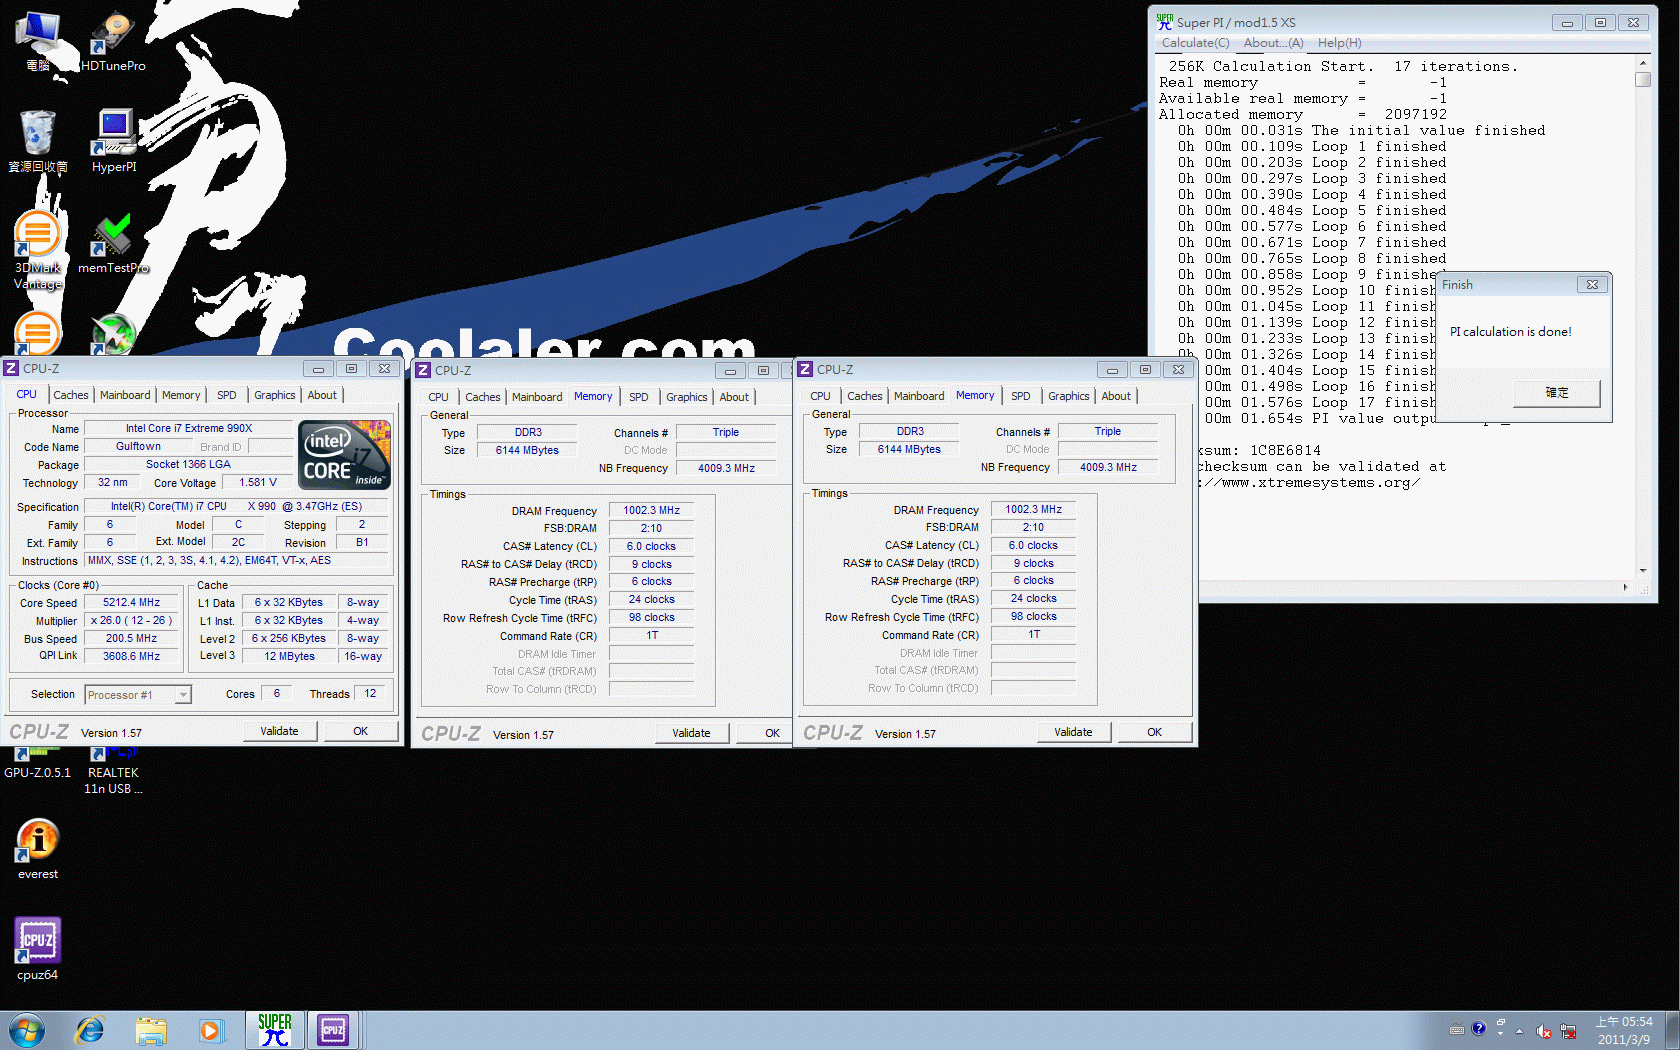The height and width of the screenshot is (1050, 1680).
Task: Click OK in left CPU-Z window
Action: 361,731
